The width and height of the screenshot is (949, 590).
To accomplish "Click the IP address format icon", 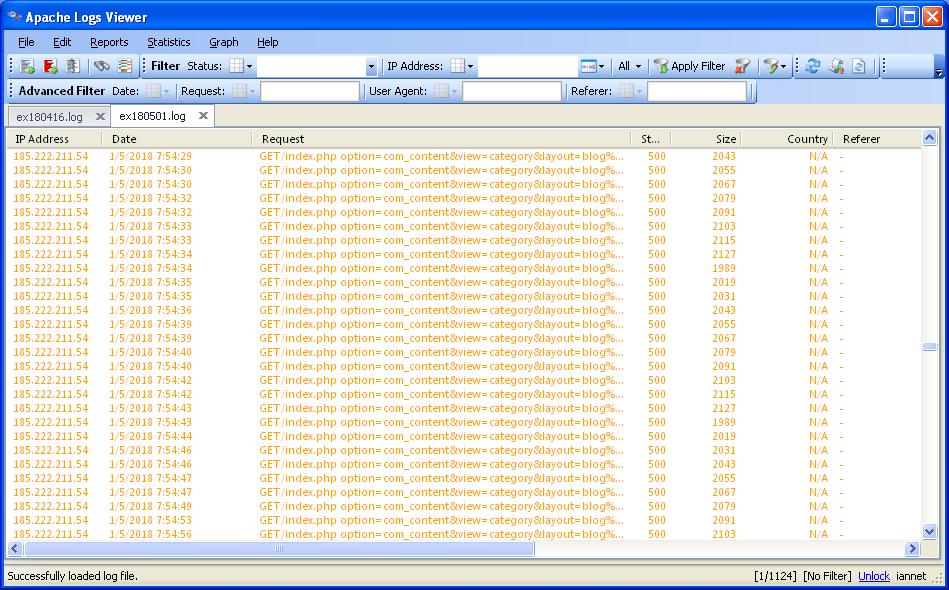I will coord(588,66).
